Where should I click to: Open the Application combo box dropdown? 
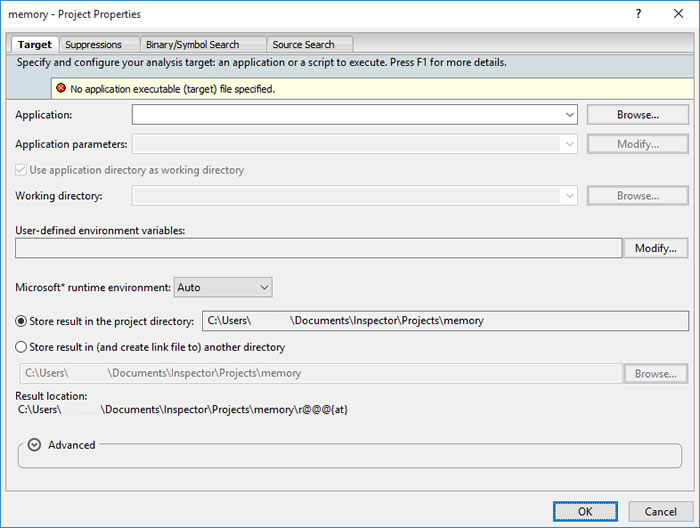point(569,115)
